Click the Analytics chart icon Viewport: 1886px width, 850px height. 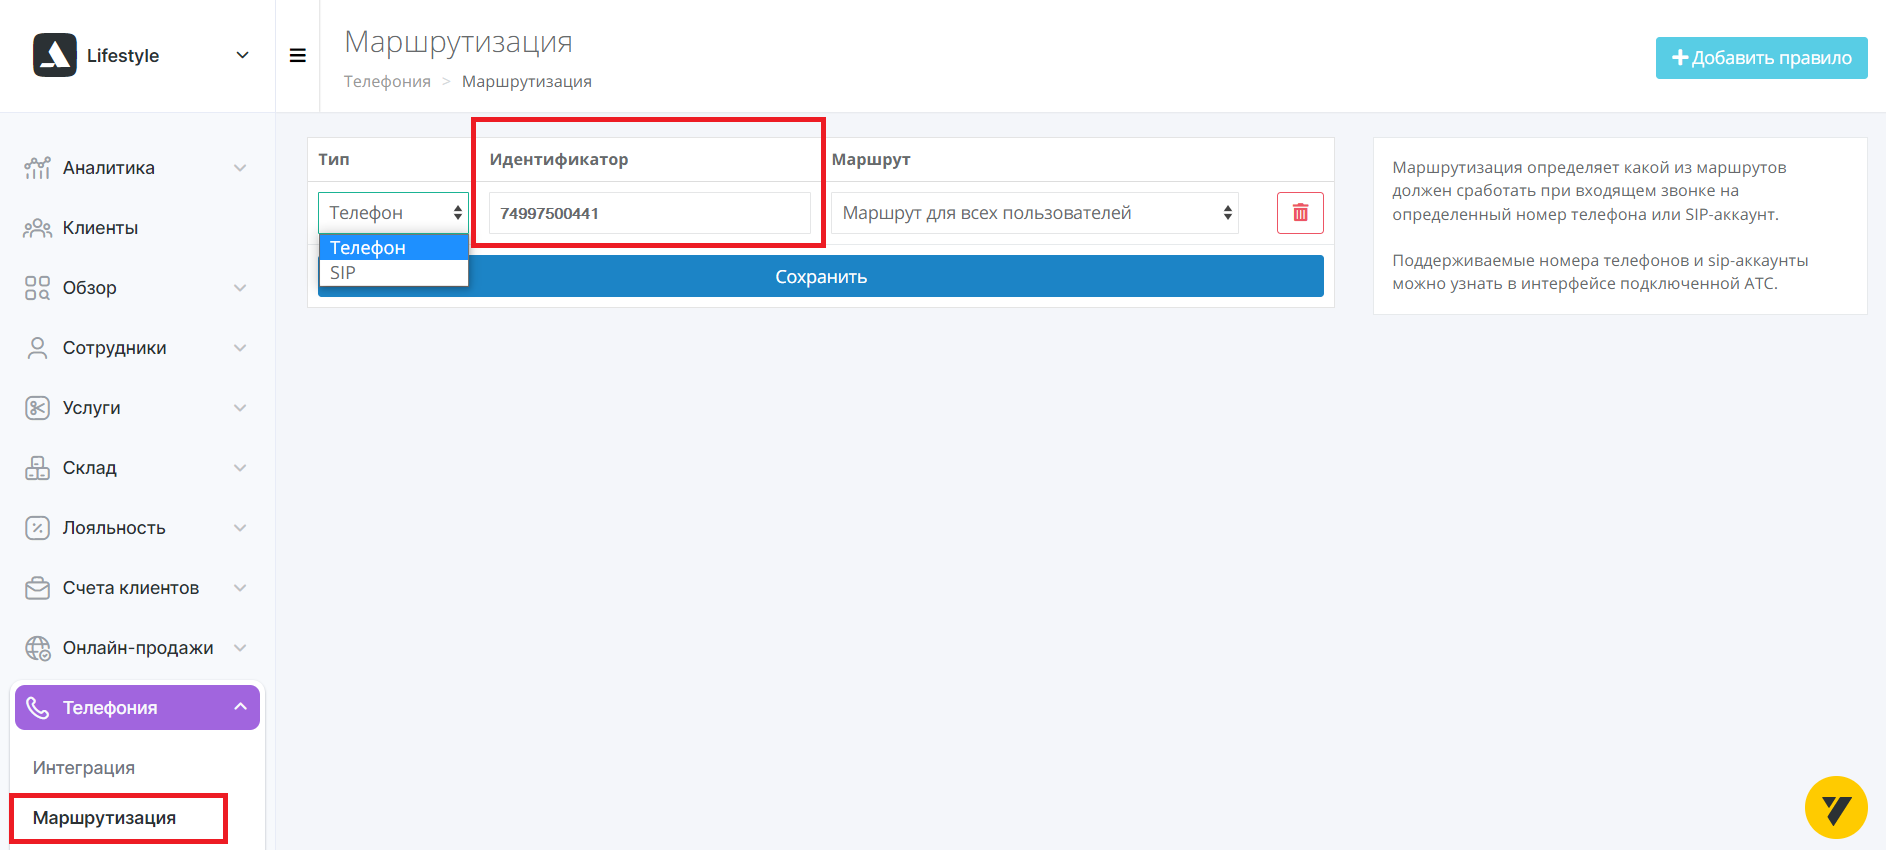37,168
